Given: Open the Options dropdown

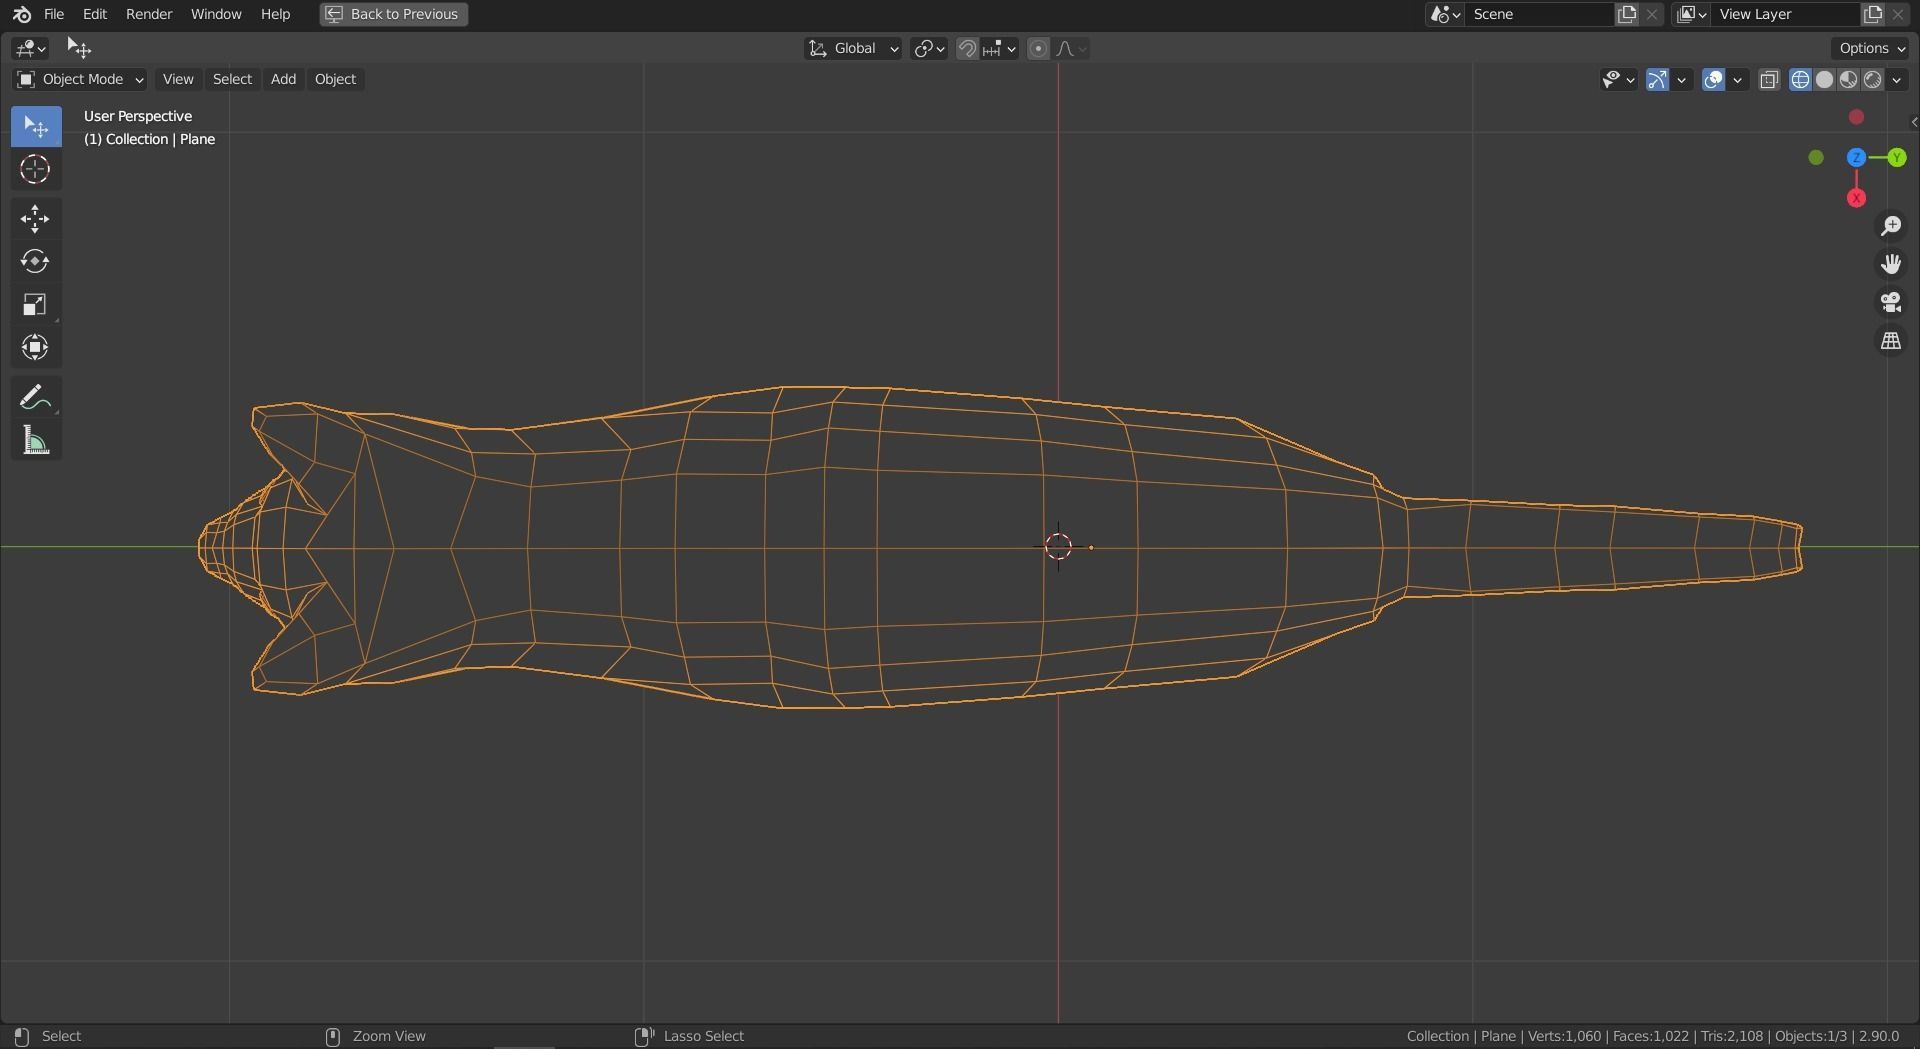Looking at the screenshot, I should 1871,48.
